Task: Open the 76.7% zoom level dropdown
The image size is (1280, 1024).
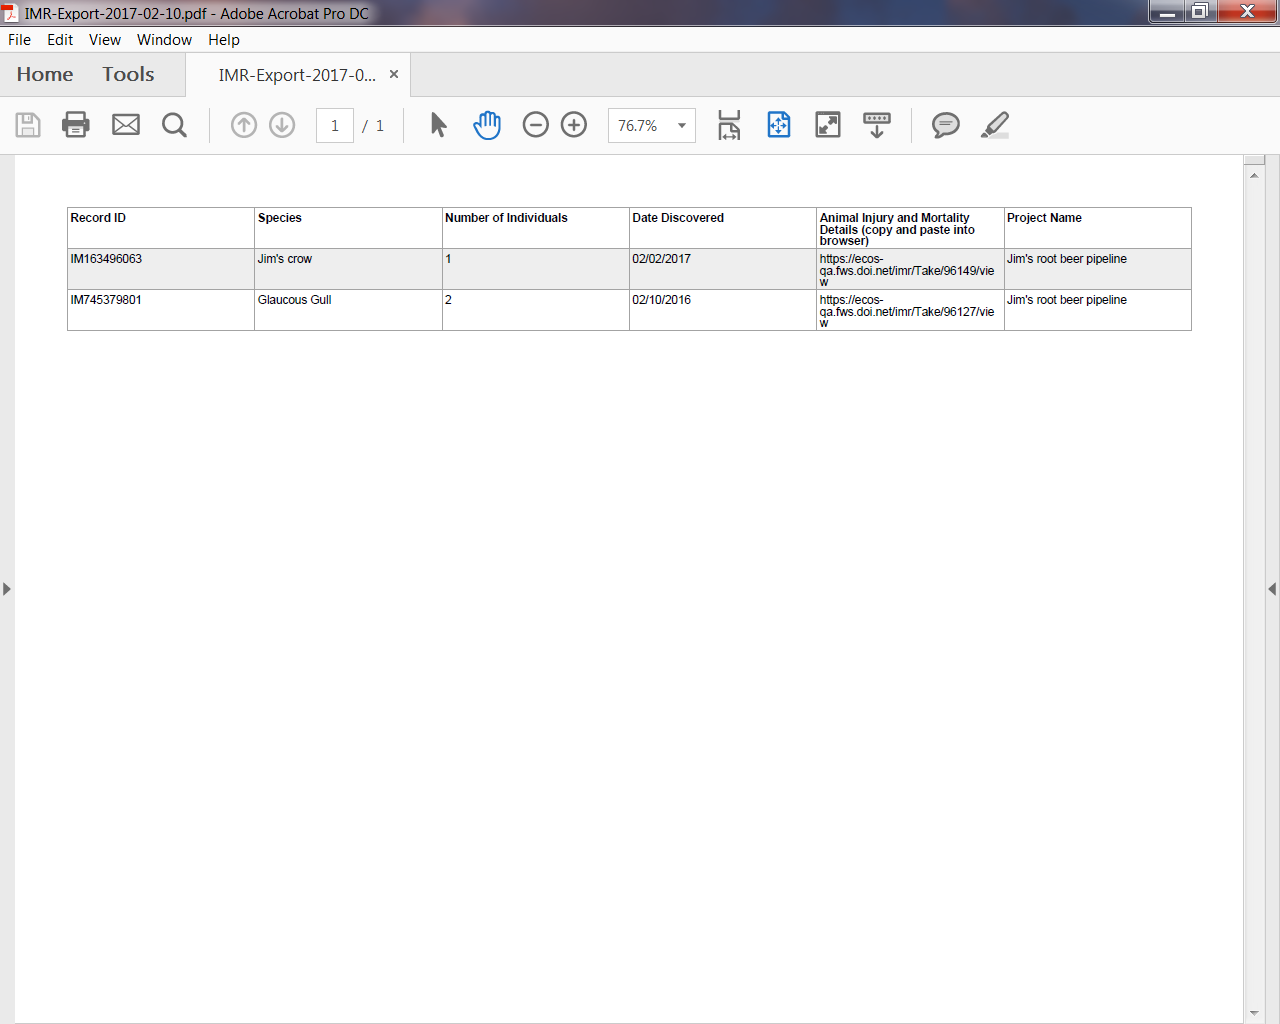Action: [x=682, y=126]
